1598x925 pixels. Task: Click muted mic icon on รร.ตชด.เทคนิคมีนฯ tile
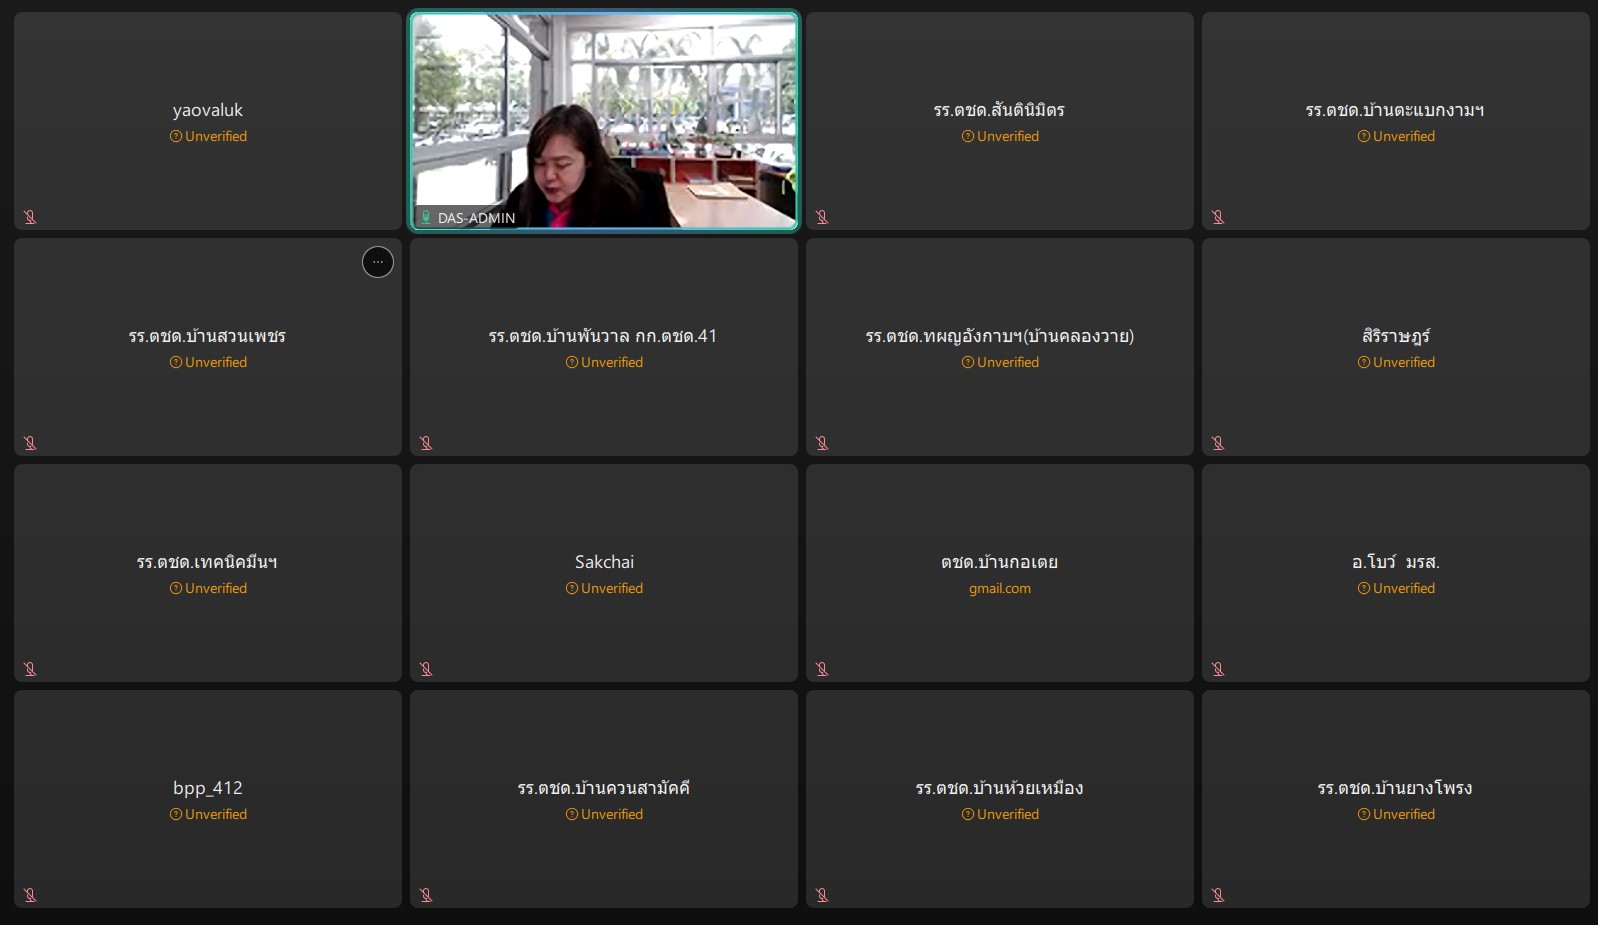(30, 669)
